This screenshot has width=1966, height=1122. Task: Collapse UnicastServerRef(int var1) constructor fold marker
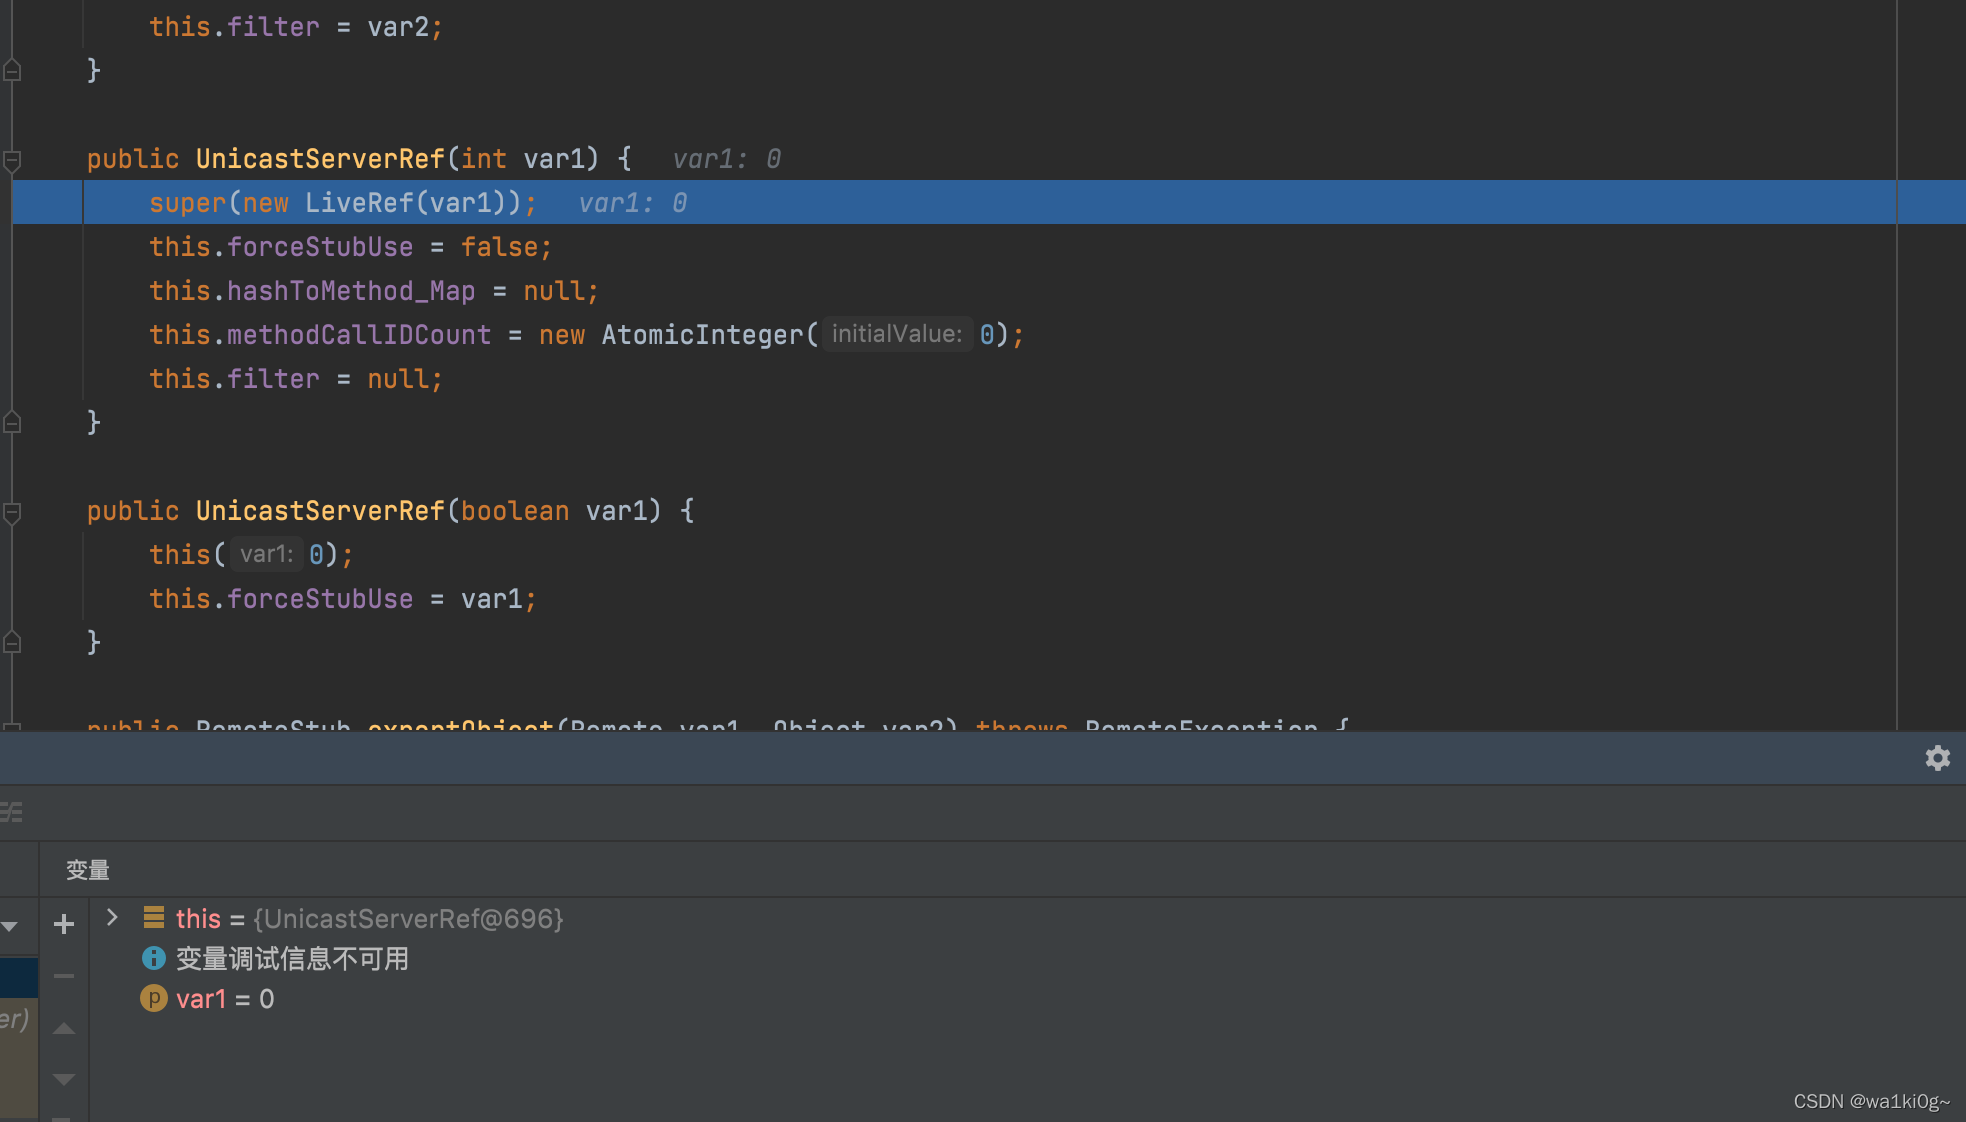click(x=12, y=160)
